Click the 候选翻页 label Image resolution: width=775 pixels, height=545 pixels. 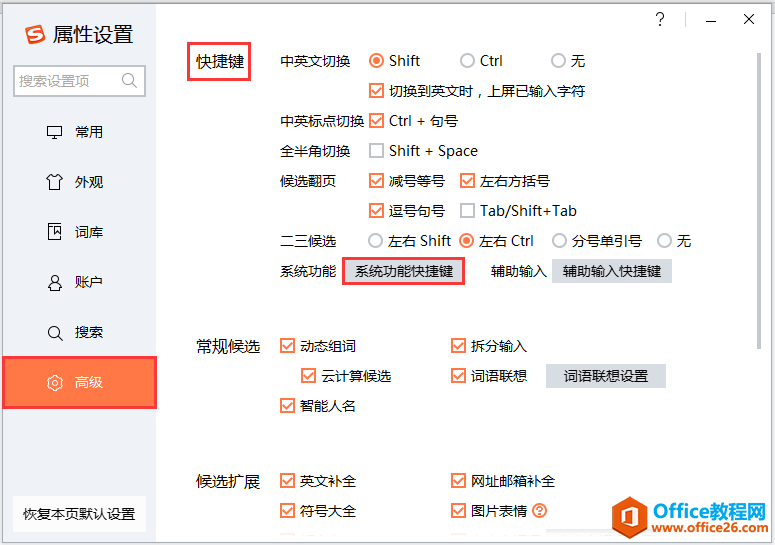click(308, 181)
